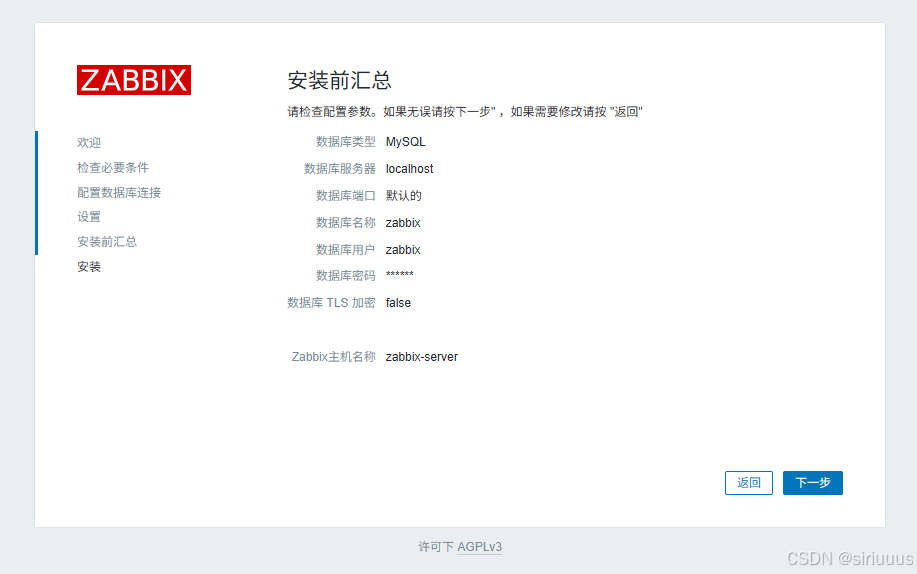The height and width of the screenshot is (574, 917).
Task: Click the 数据库端口 label
Action: [x=346, y=196]
